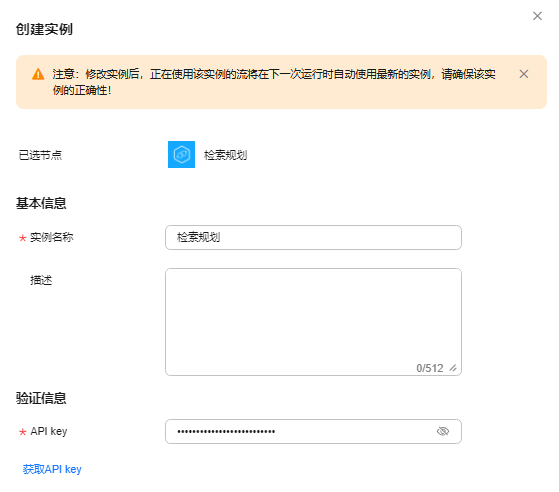Click the orange warning triangle icon

(x=38, y=75)
